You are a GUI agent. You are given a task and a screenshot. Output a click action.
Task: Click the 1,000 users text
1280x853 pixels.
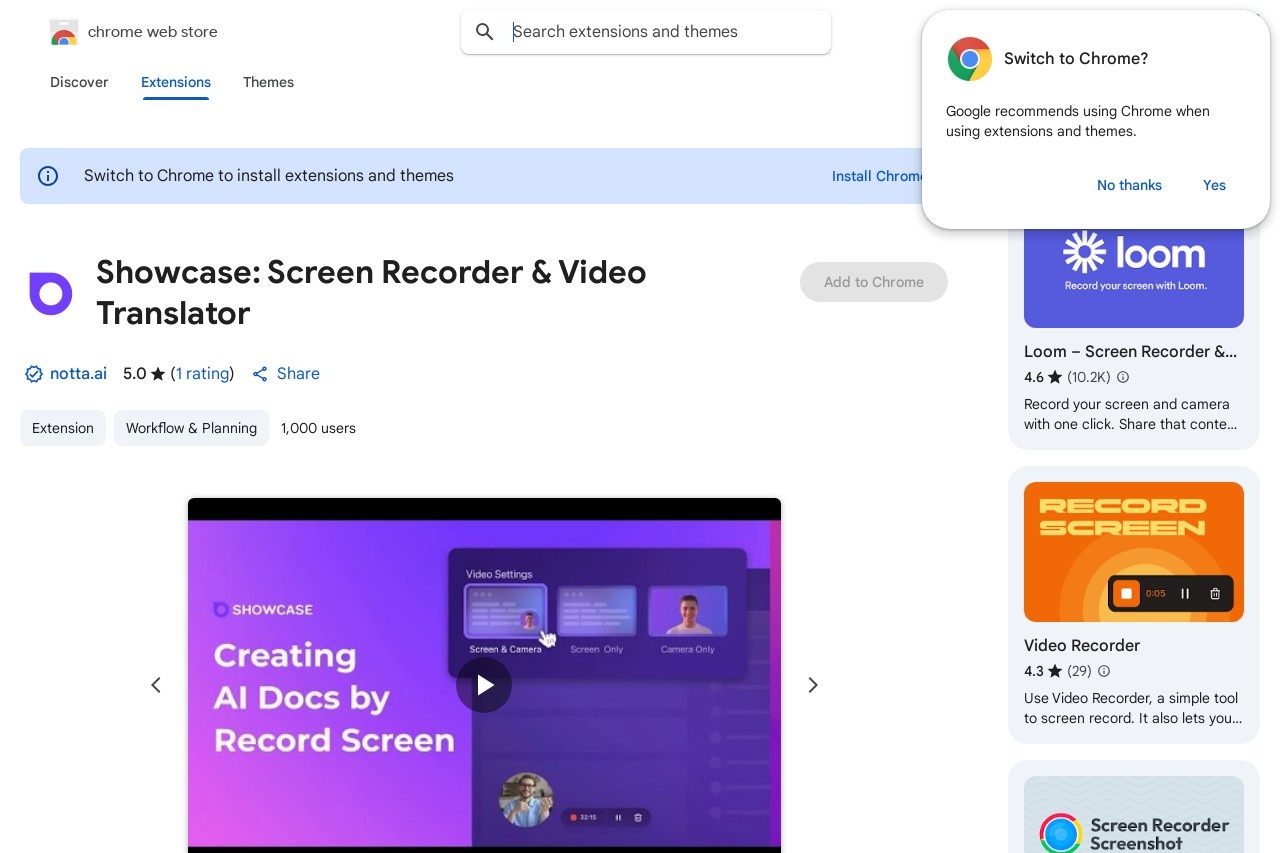(x=318, y=428)
